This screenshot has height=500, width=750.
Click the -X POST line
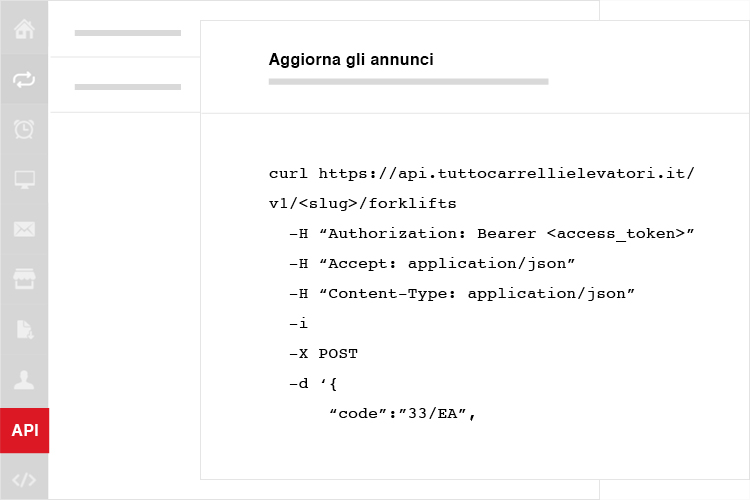(x=323, y=354)
